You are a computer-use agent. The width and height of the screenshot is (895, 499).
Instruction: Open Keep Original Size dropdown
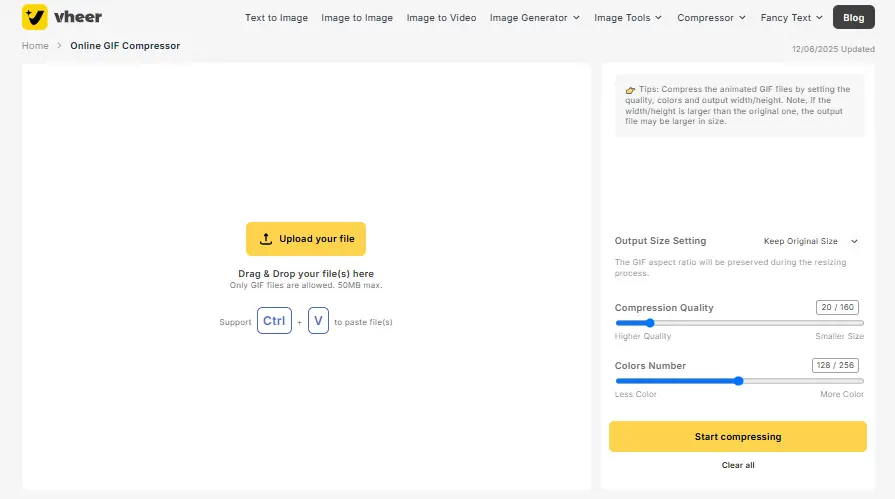coord(811,241)
